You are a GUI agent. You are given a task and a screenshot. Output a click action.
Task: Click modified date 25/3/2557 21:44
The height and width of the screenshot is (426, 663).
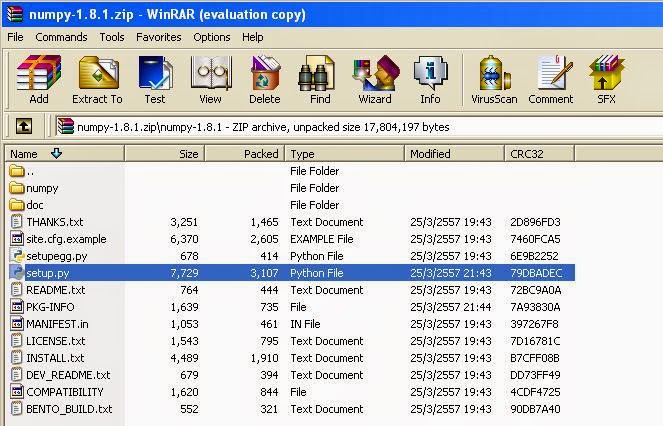tap(451, 307)
